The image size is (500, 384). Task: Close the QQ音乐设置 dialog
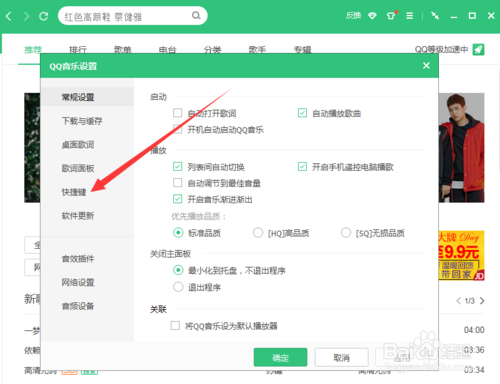tap(426, 66)
